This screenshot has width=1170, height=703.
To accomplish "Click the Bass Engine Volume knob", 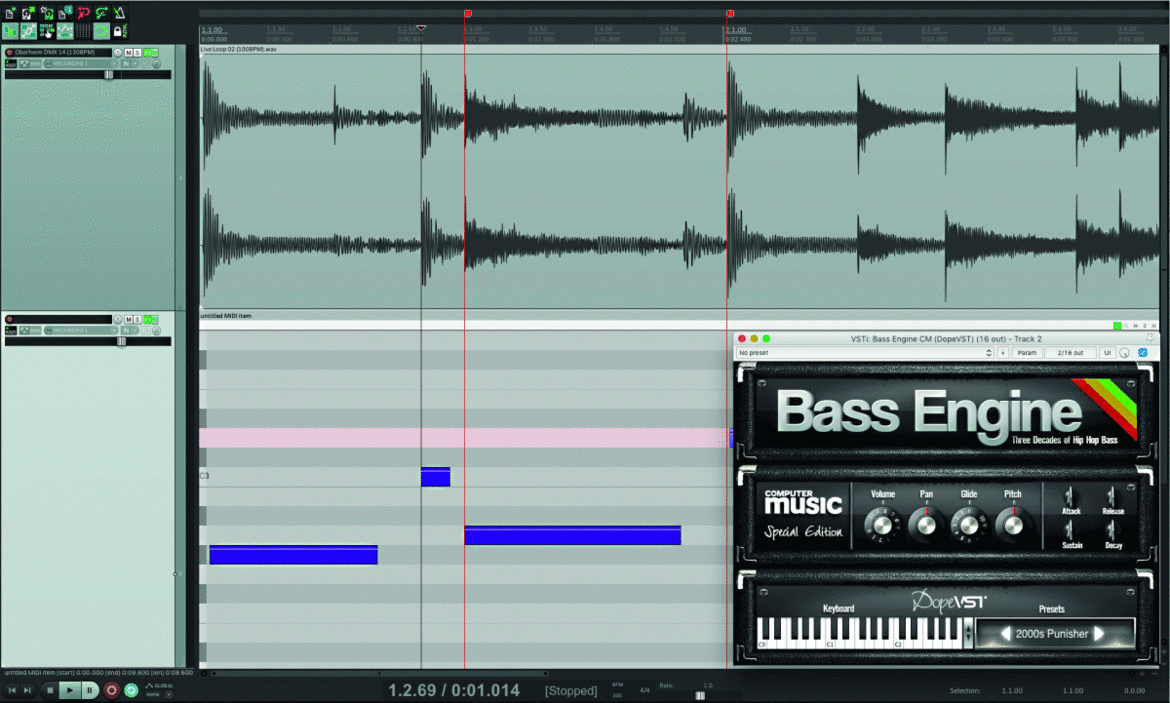I will tap(882, 525).
